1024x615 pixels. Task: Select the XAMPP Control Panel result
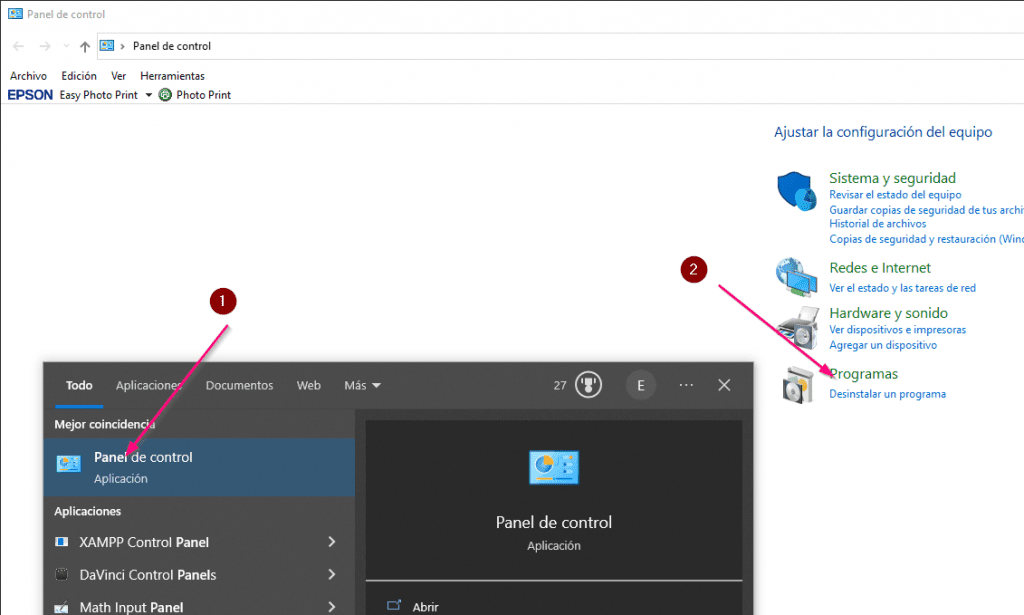[x=199, y=542]
